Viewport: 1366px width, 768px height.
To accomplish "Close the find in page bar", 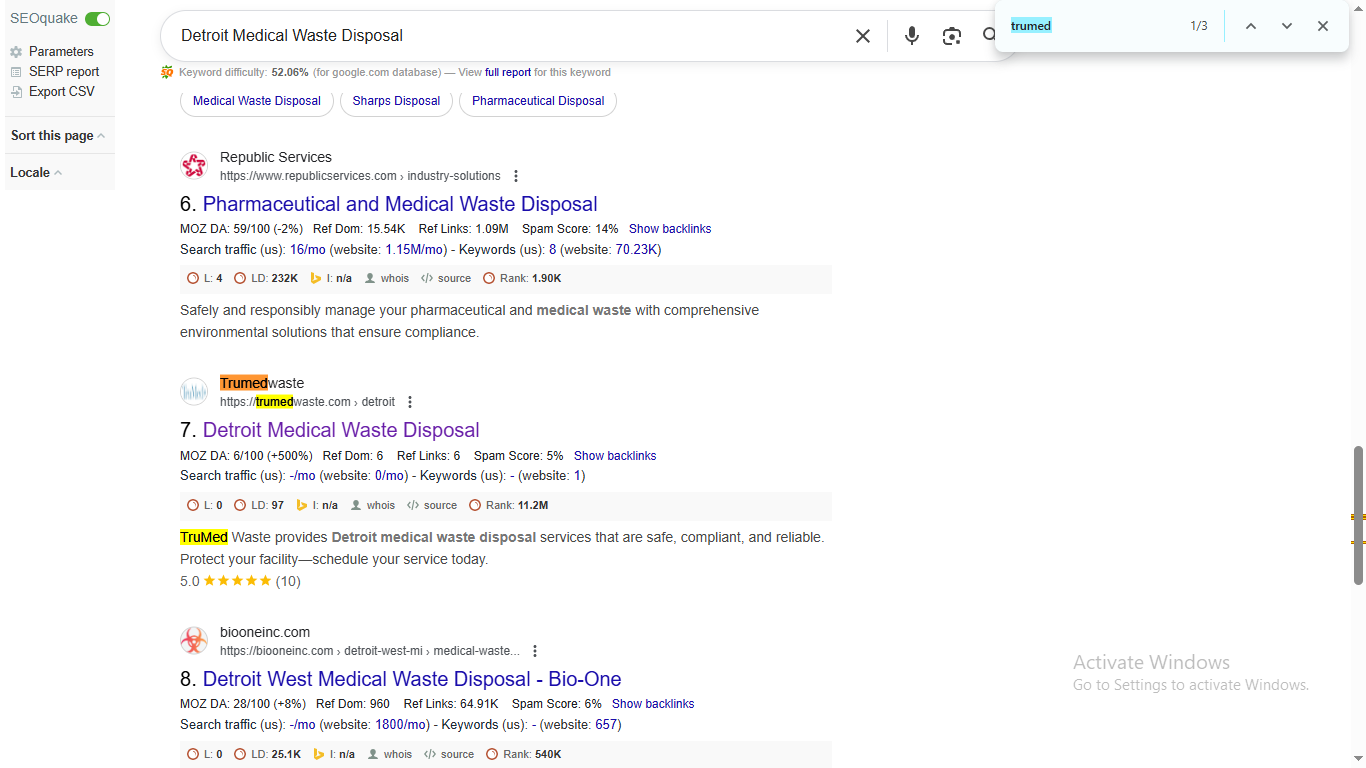I will (1323, 26).
